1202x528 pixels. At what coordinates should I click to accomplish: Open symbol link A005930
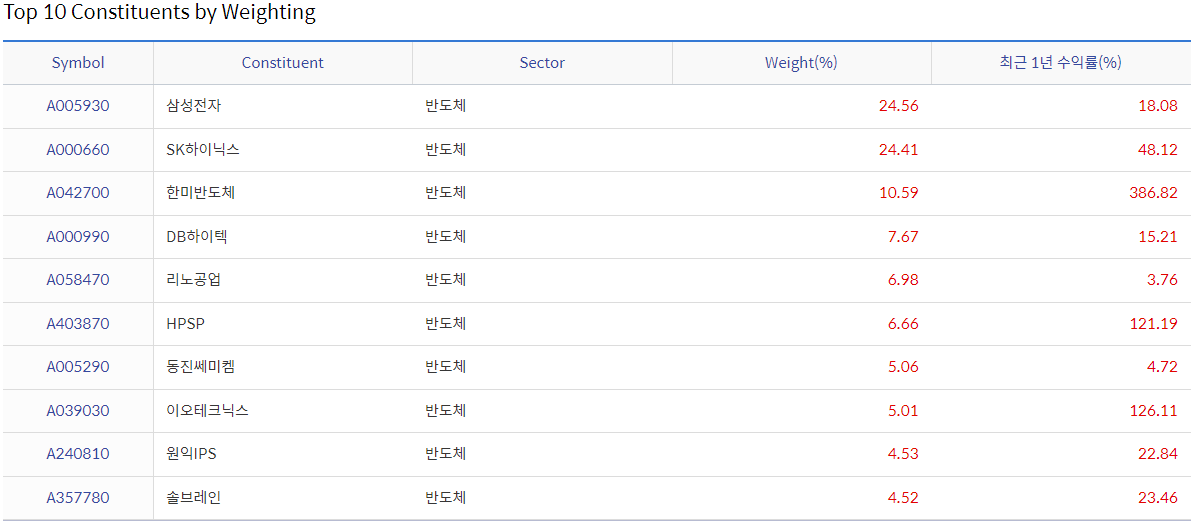pos(78,106)
